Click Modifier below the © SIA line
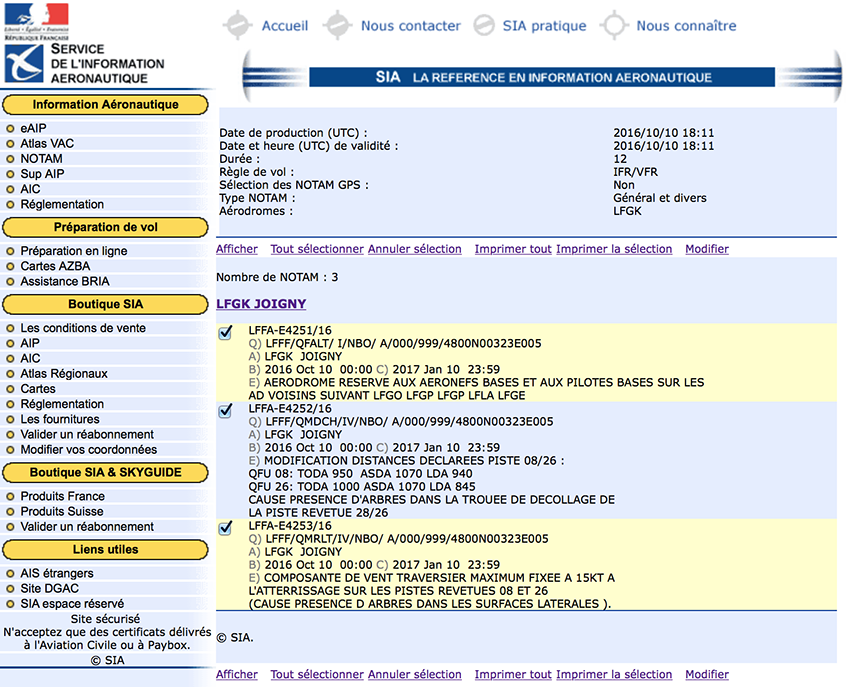This screenshot has height=687, width=850. [707, 674]
